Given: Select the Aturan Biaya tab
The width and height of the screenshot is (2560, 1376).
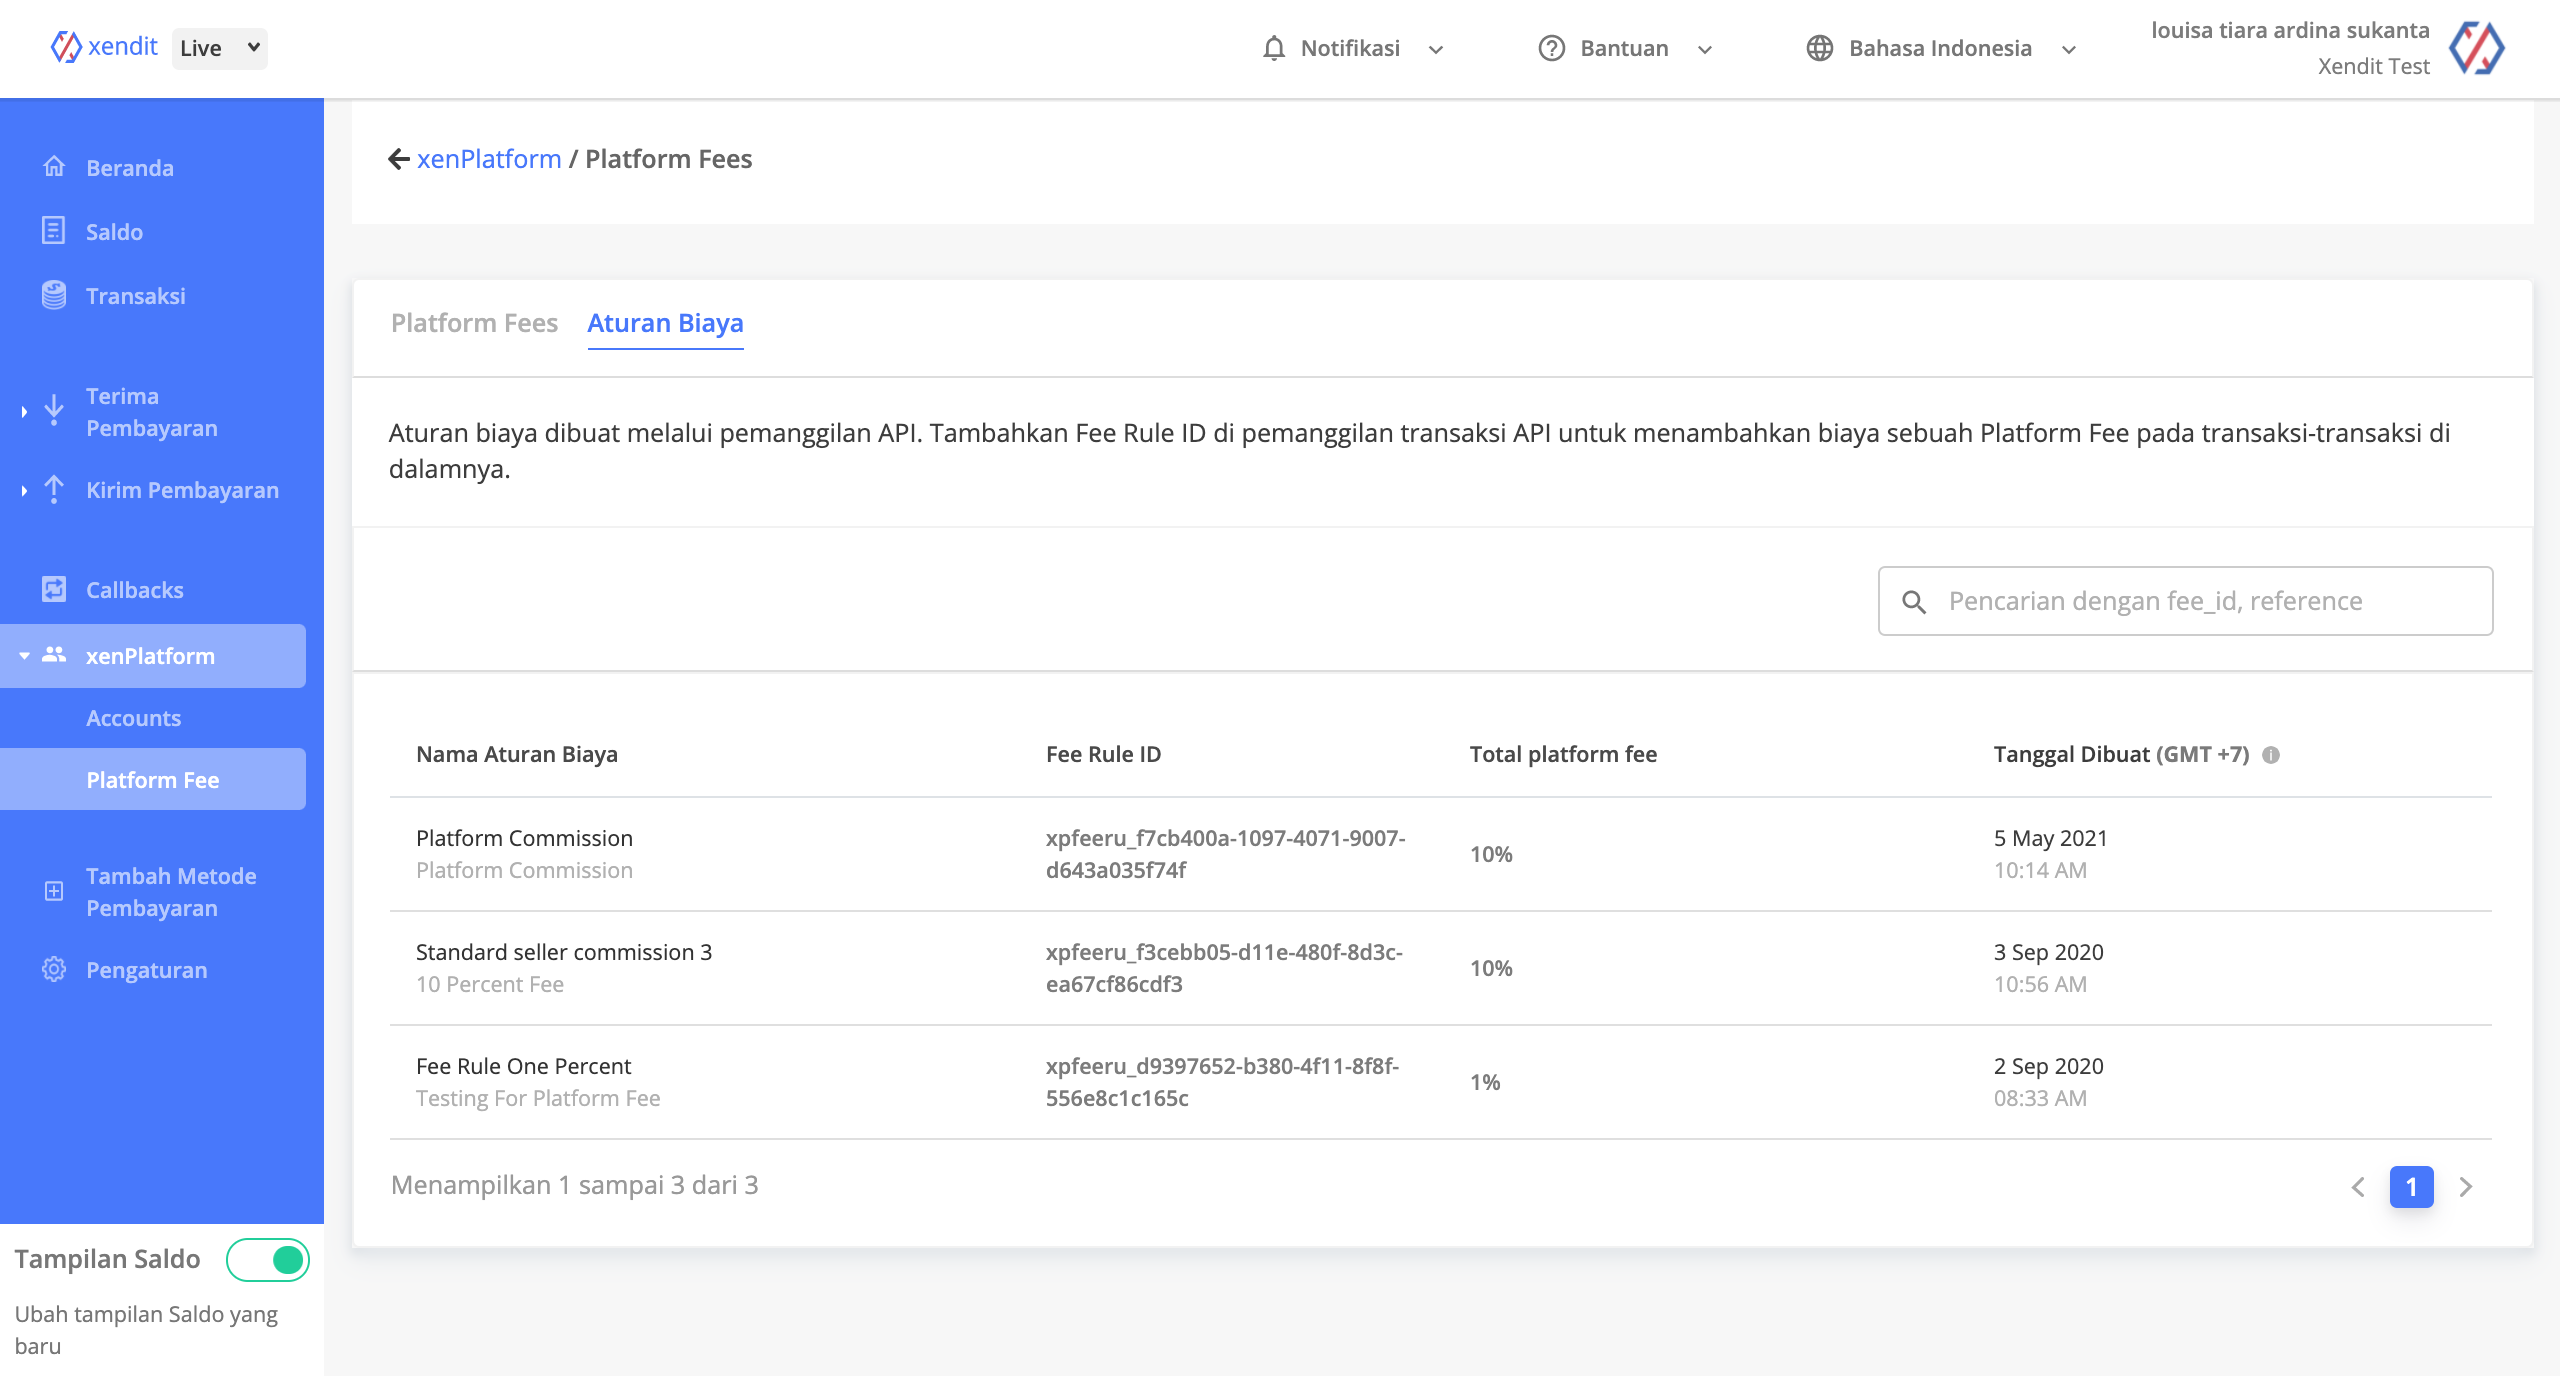Looking at the screenshot, I should tap(665, 323).
